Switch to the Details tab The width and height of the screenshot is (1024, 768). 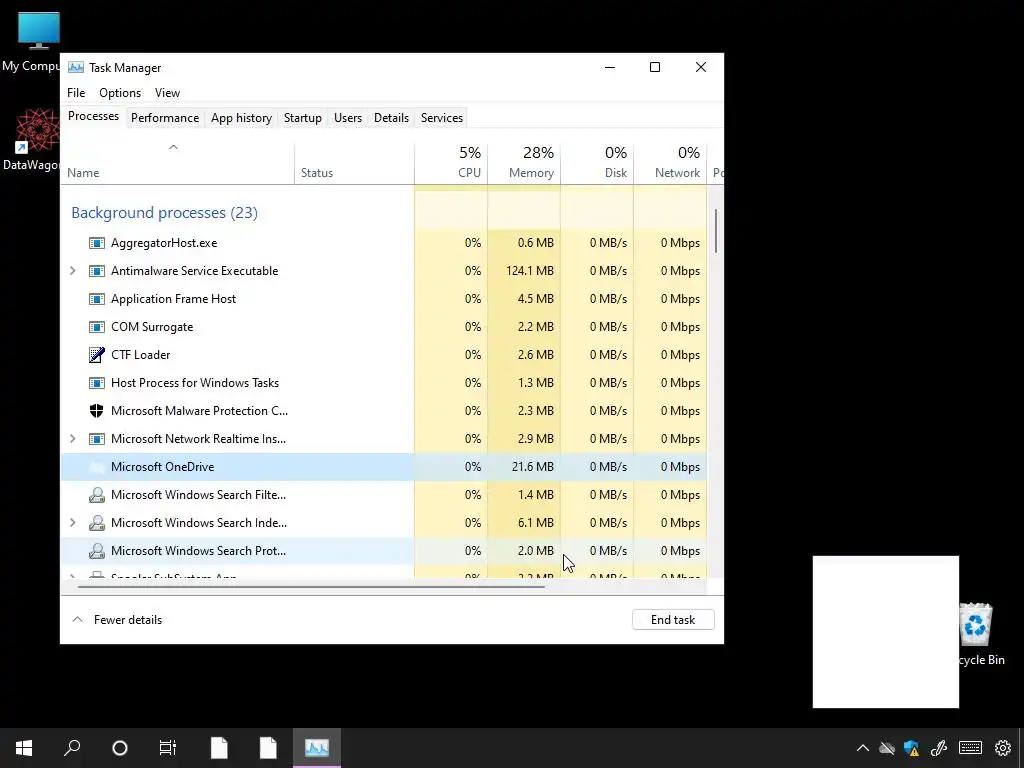coord(391,118)
